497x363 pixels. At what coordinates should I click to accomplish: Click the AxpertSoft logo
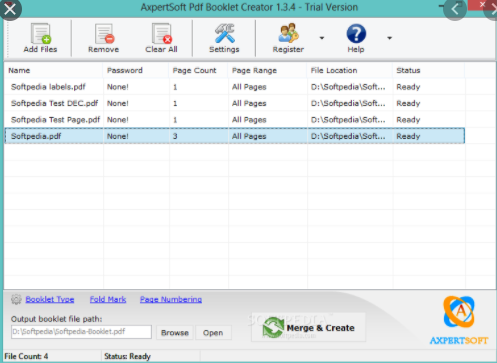(x=459, y=321)
